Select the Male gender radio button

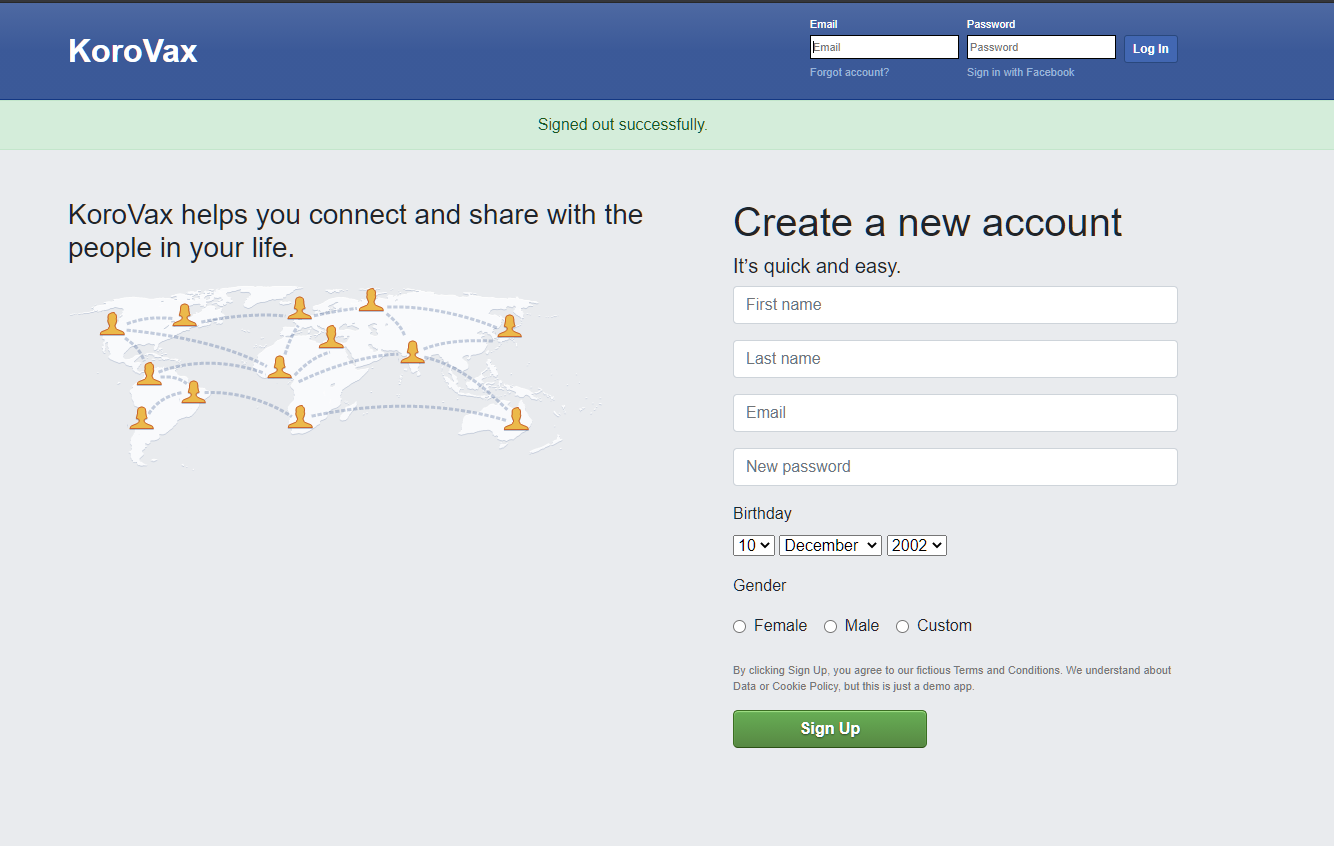click(830, 627)
